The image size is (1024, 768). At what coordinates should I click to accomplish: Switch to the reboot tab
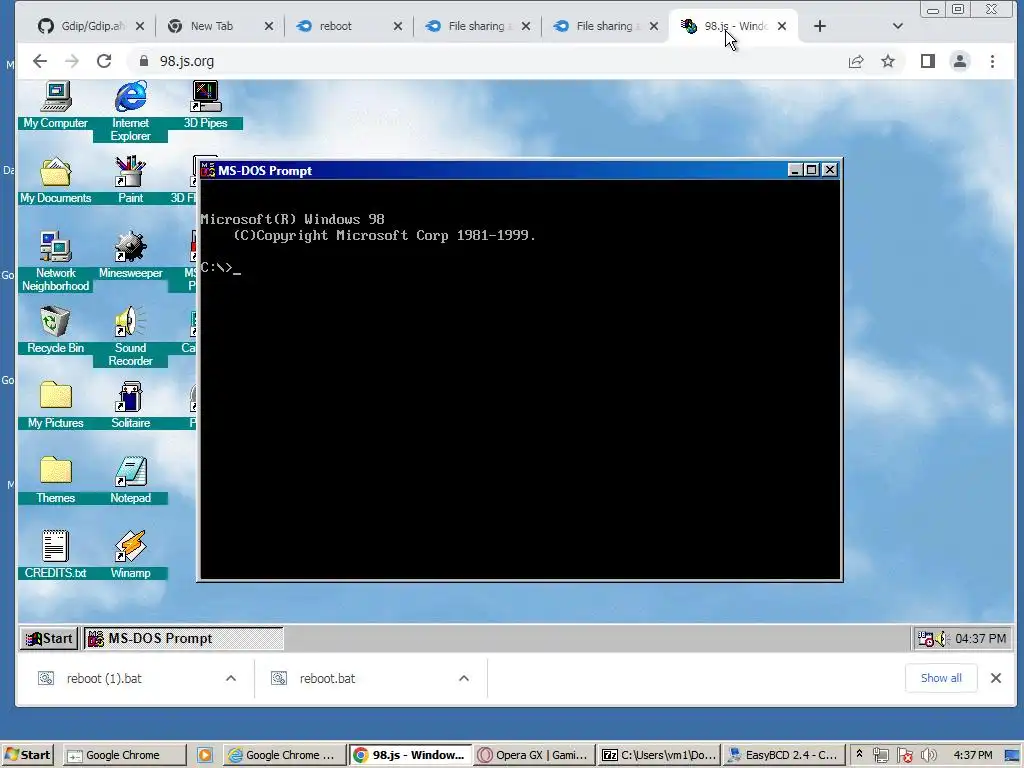349,26
